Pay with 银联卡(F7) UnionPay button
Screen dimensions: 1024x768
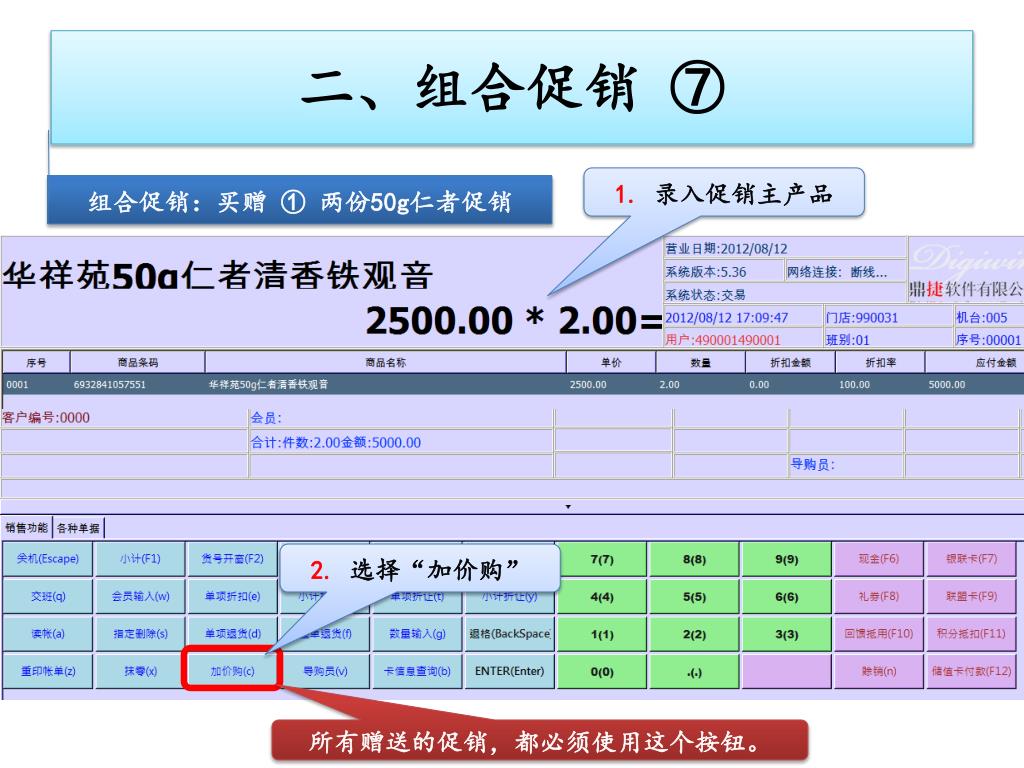click(971, 559)
